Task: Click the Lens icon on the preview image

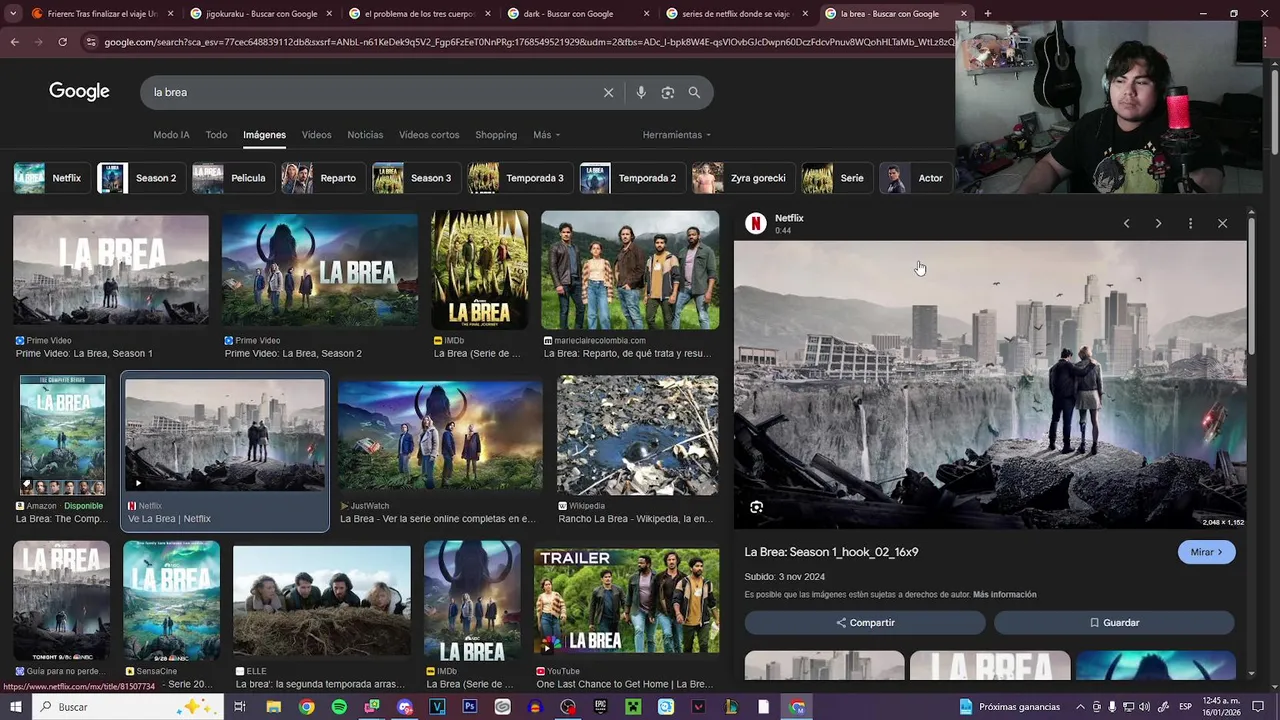Action: pyautogui.click(x=757, y=507)
